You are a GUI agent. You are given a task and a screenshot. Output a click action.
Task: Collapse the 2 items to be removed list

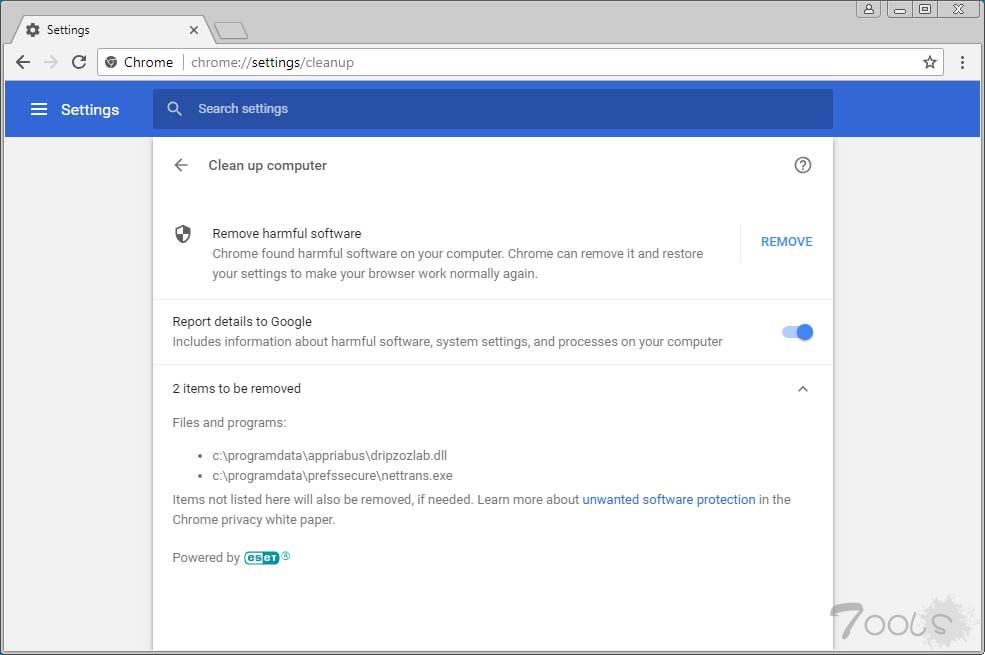[803, 389]
